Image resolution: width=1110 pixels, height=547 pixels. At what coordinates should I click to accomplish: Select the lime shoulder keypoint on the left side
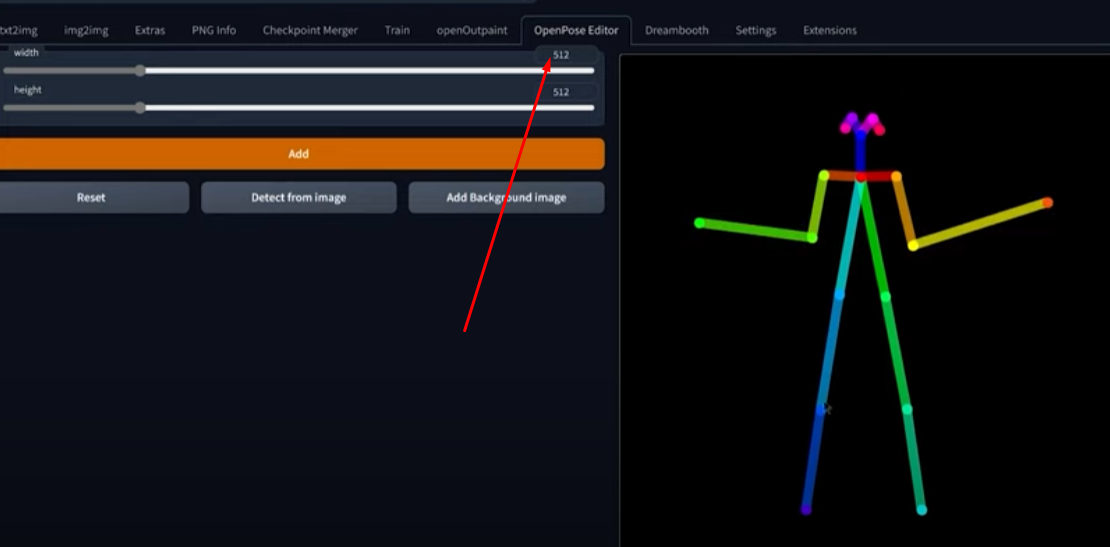[824, 175]
